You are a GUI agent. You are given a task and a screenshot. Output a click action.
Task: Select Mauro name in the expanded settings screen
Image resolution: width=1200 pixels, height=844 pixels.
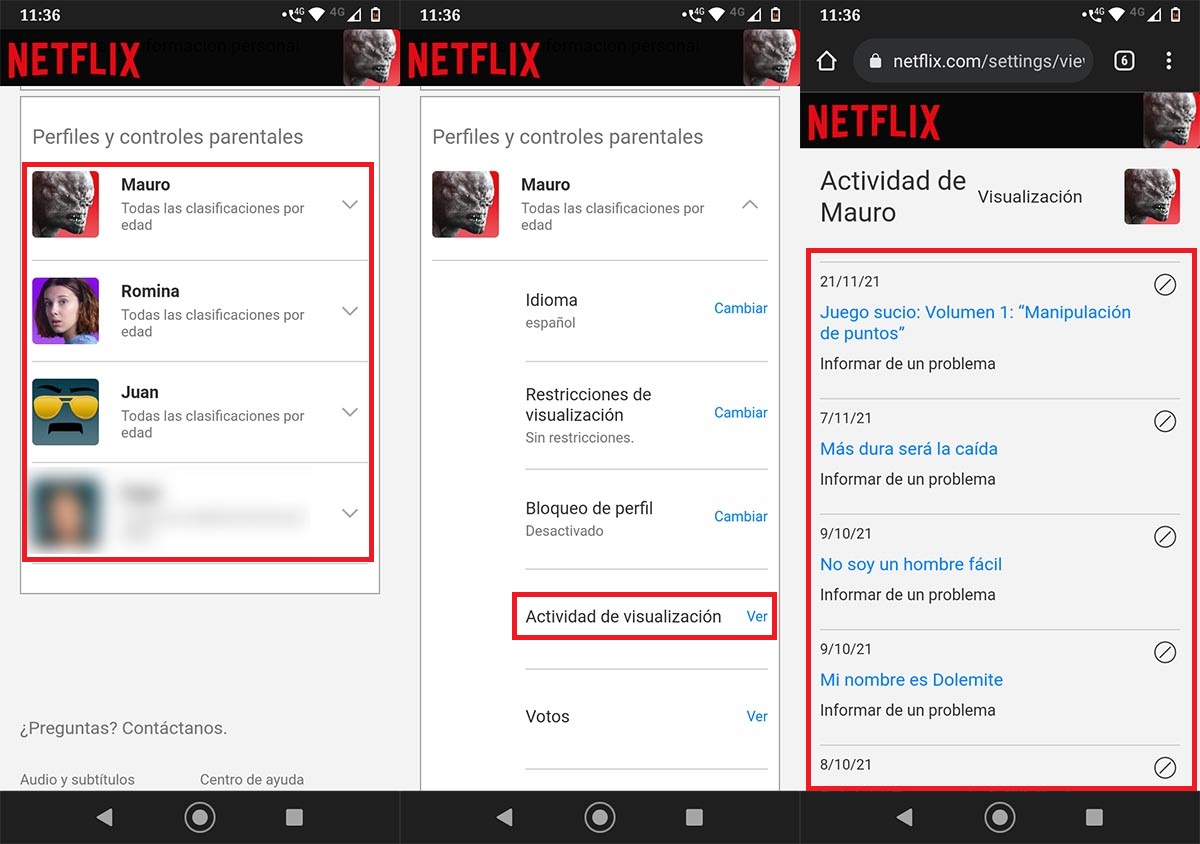coord(546,185)
